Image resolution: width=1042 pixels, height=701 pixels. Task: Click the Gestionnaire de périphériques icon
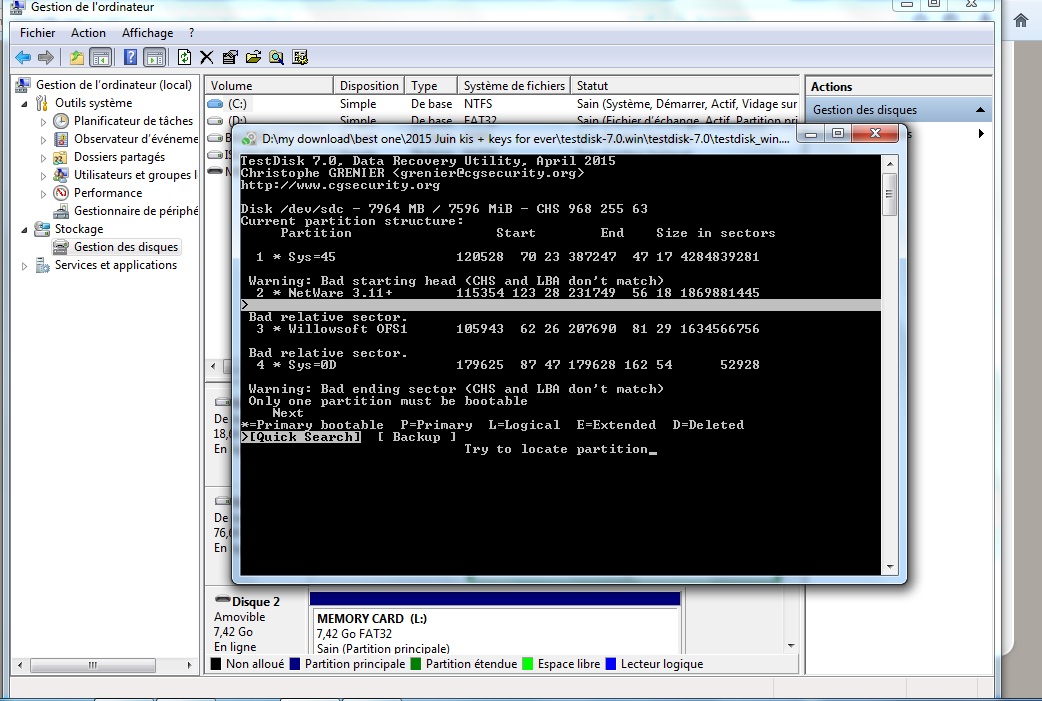[61, 211]
